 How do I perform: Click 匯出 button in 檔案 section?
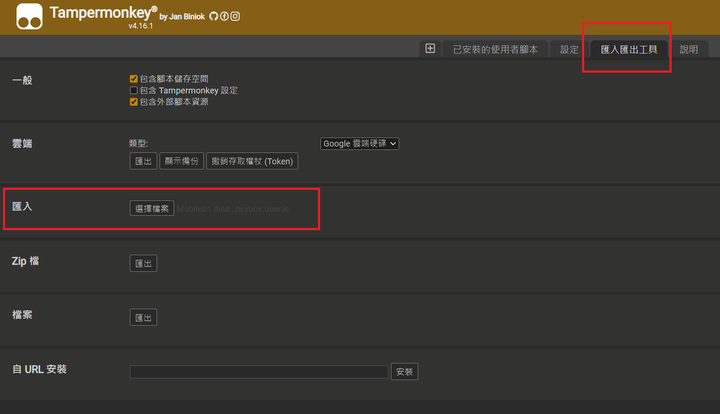coord(143,318)
